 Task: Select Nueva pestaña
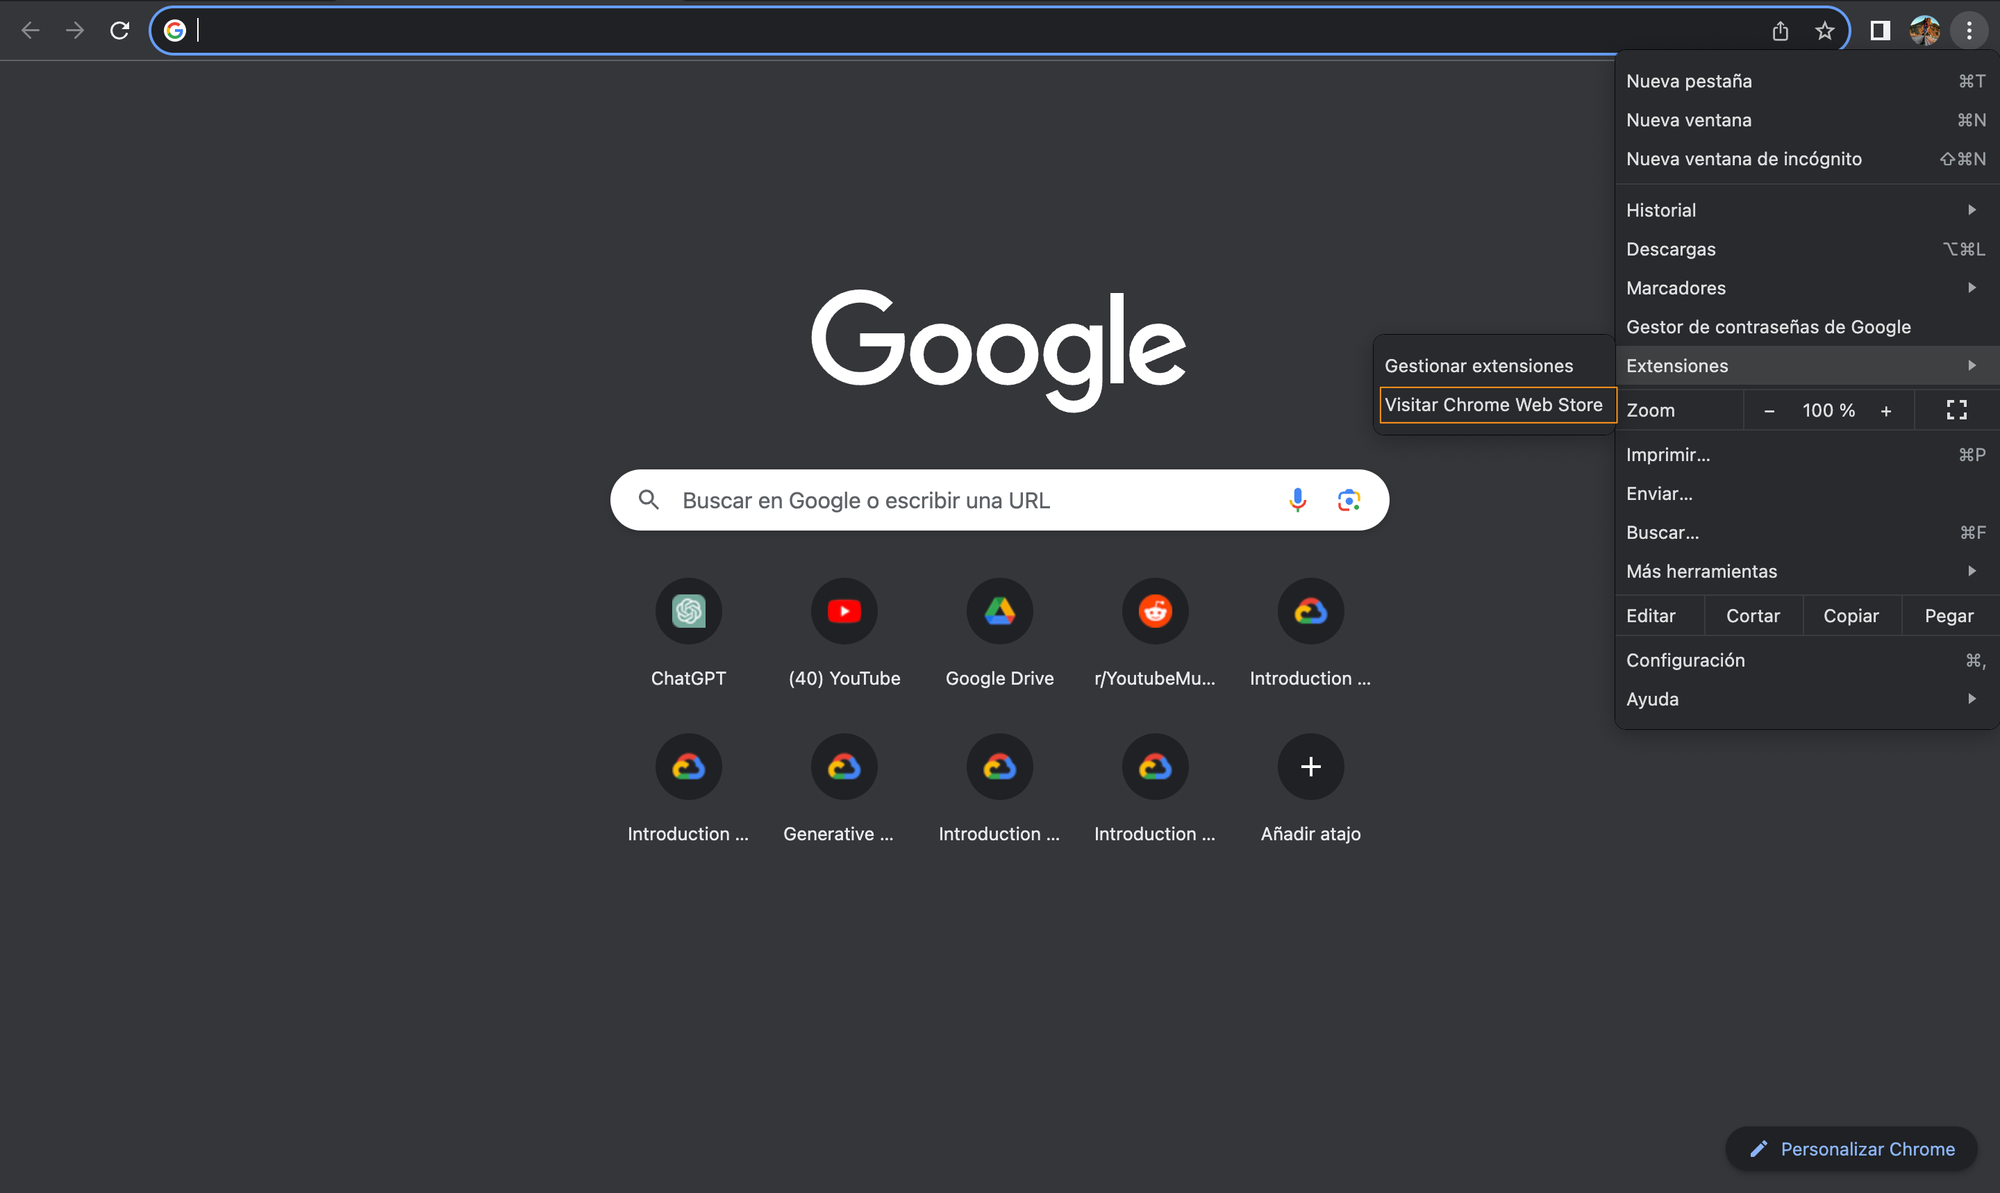pos(1806,81)
